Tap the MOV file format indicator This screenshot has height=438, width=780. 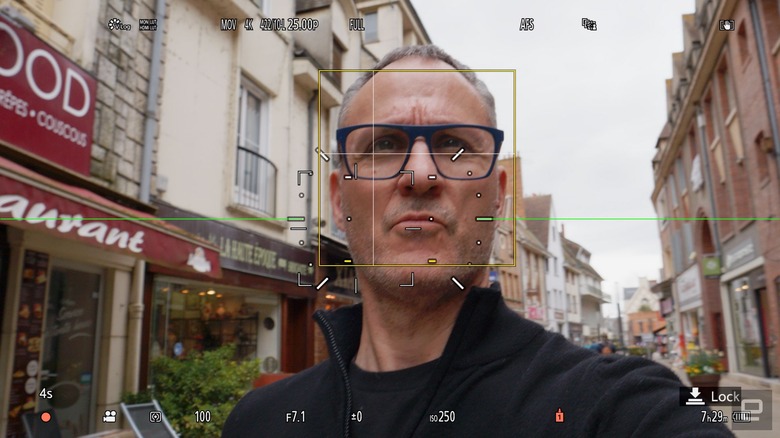click(229, 24)
